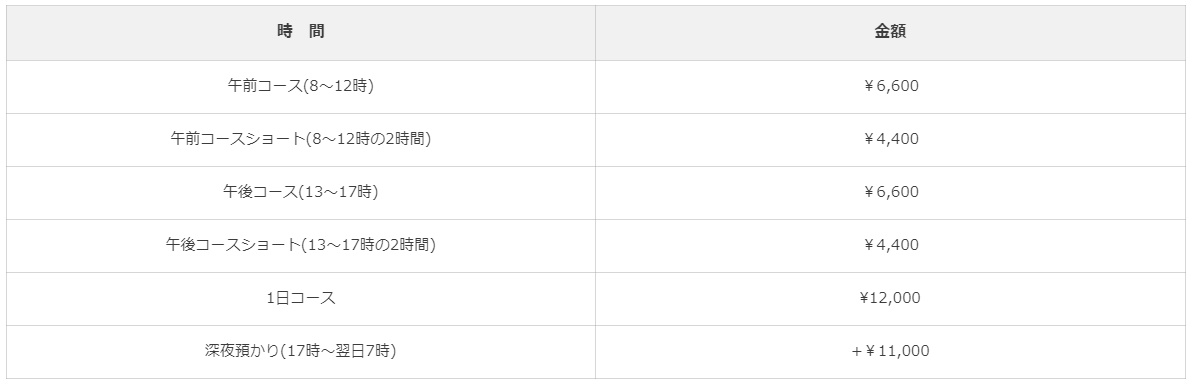Viewport: 1192px width, 388px height.
Task: Select the 午前コース(8～12時) cell
Action: click(x=301, y=87)
